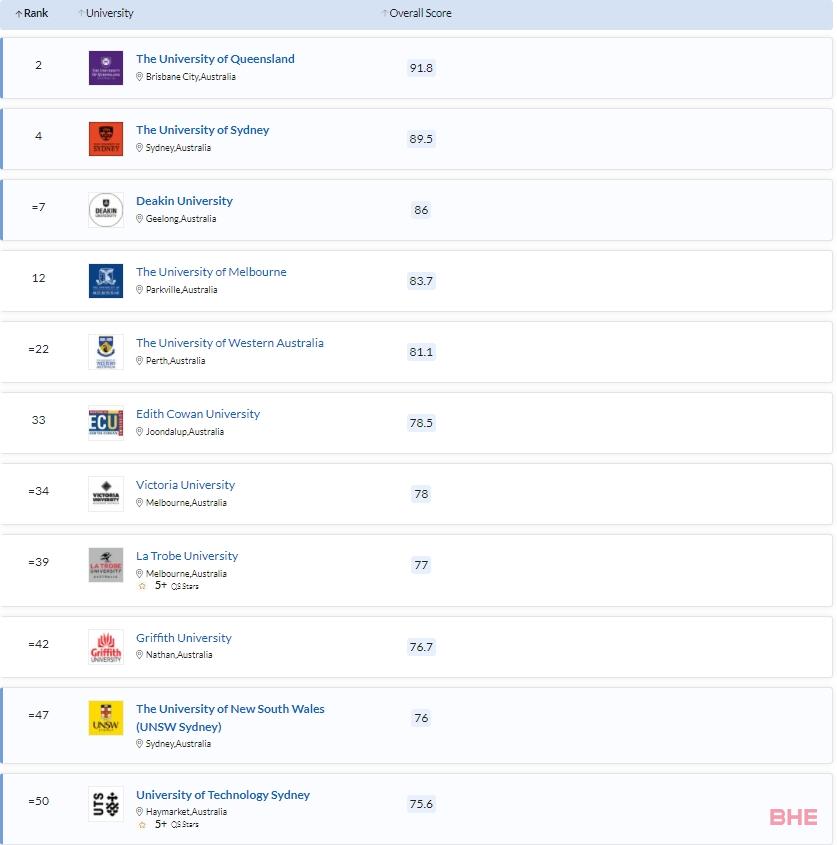Open The University of Sydney link

[x=203, y=130]
